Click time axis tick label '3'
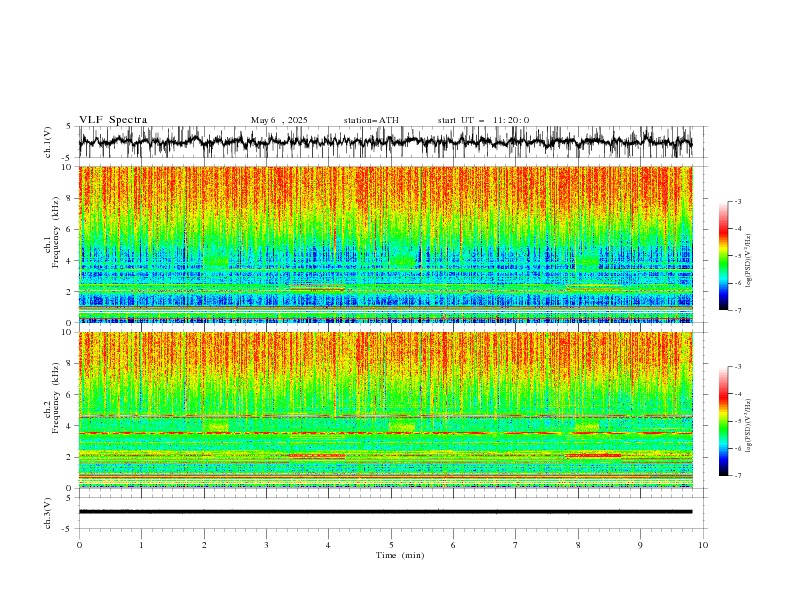The width and height of the screenshot is (792, 612). tap(266, 545)
